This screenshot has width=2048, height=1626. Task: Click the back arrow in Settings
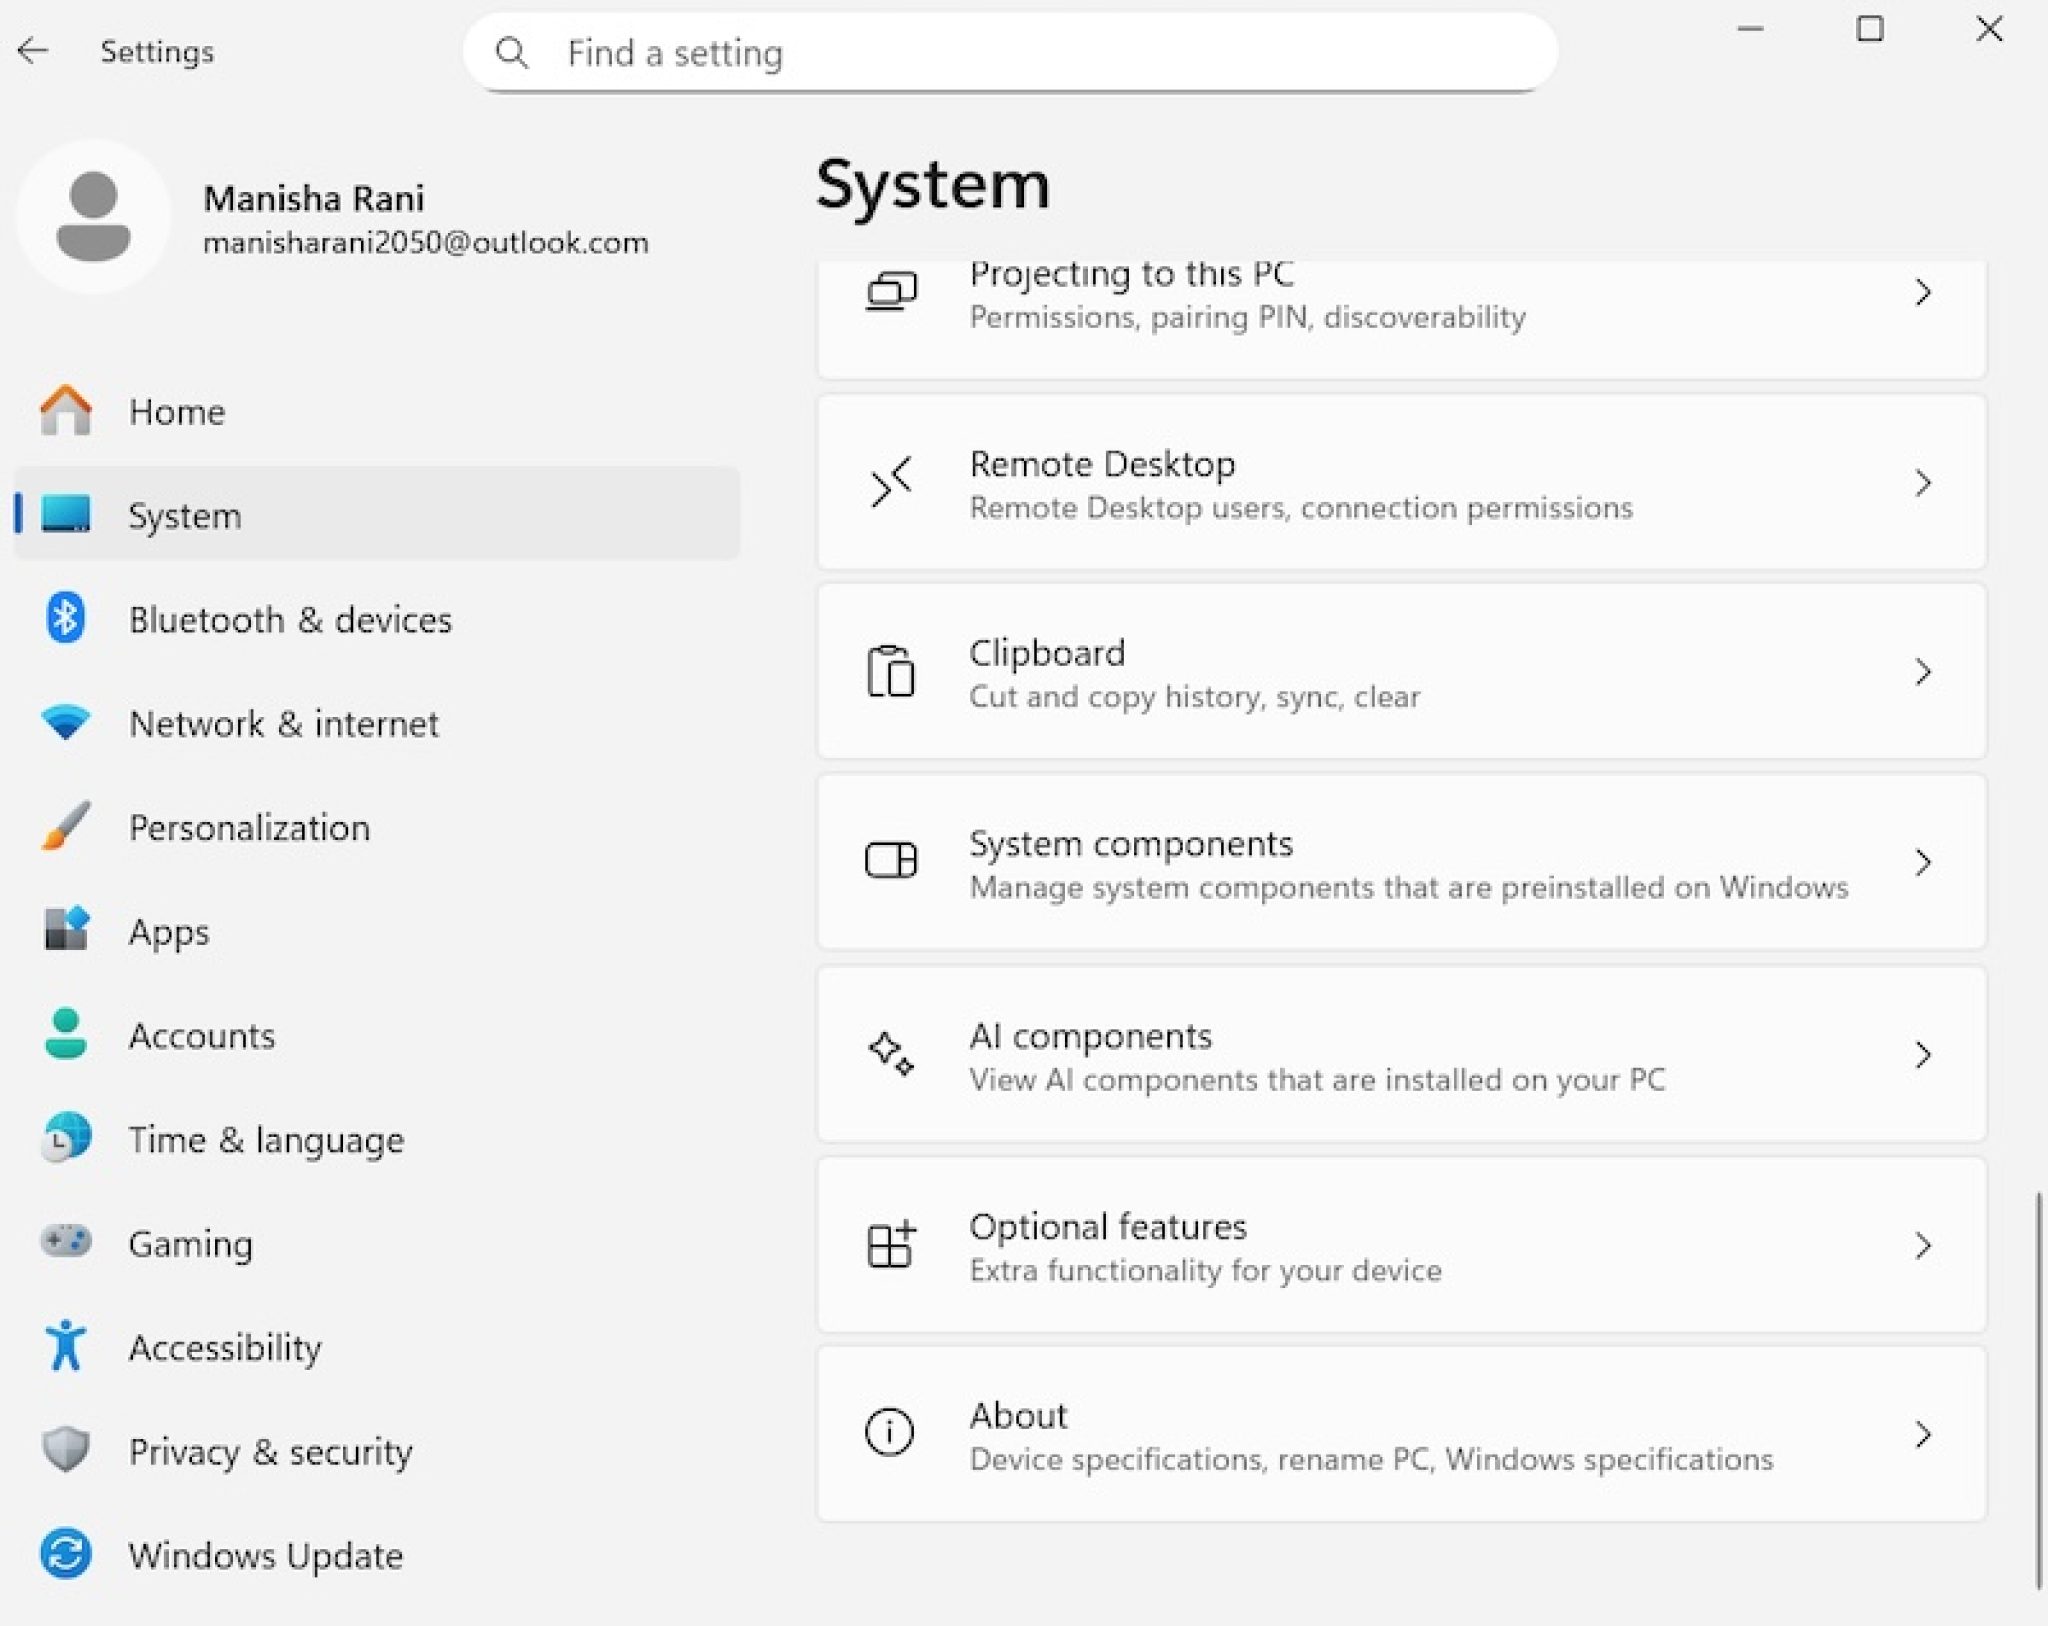pos(35,50)
